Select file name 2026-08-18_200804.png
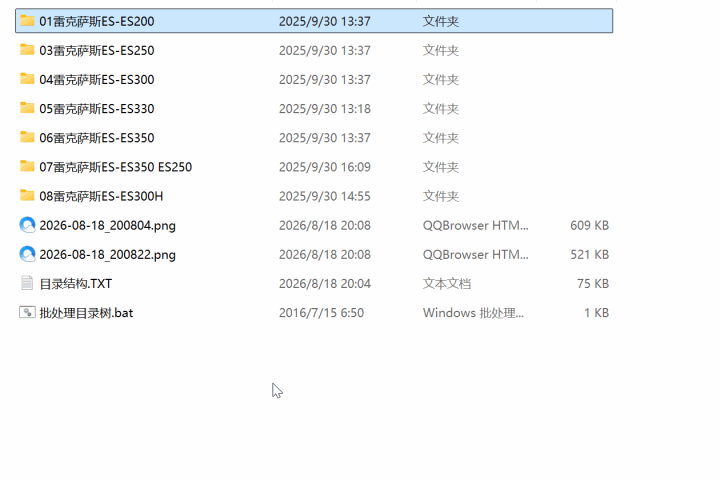This screenshot has height=480, width=720. point(107,226)
